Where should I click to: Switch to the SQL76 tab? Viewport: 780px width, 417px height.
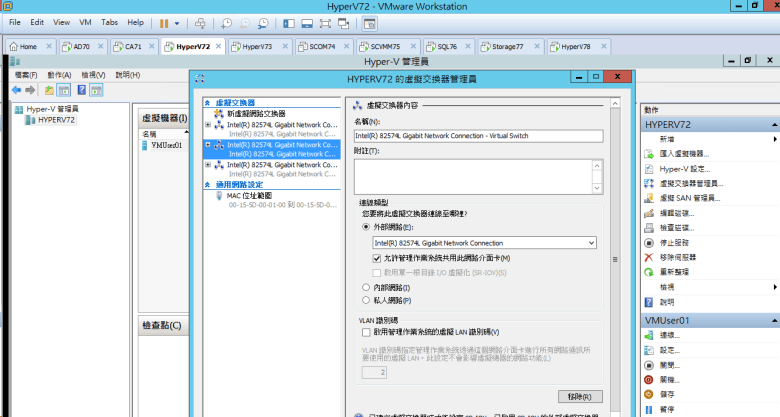click(x=440, y=46)
